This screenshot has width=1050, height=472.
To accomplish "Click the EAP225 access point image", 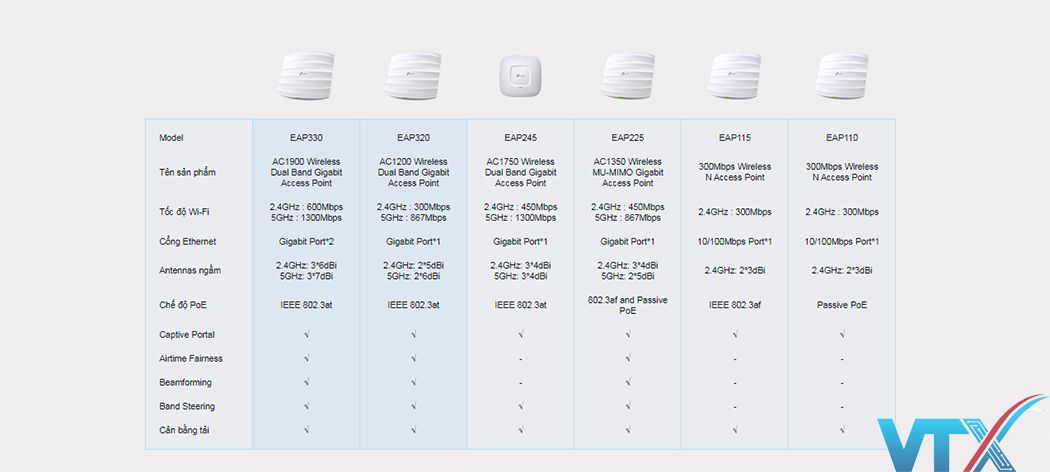I will (628, 77).
